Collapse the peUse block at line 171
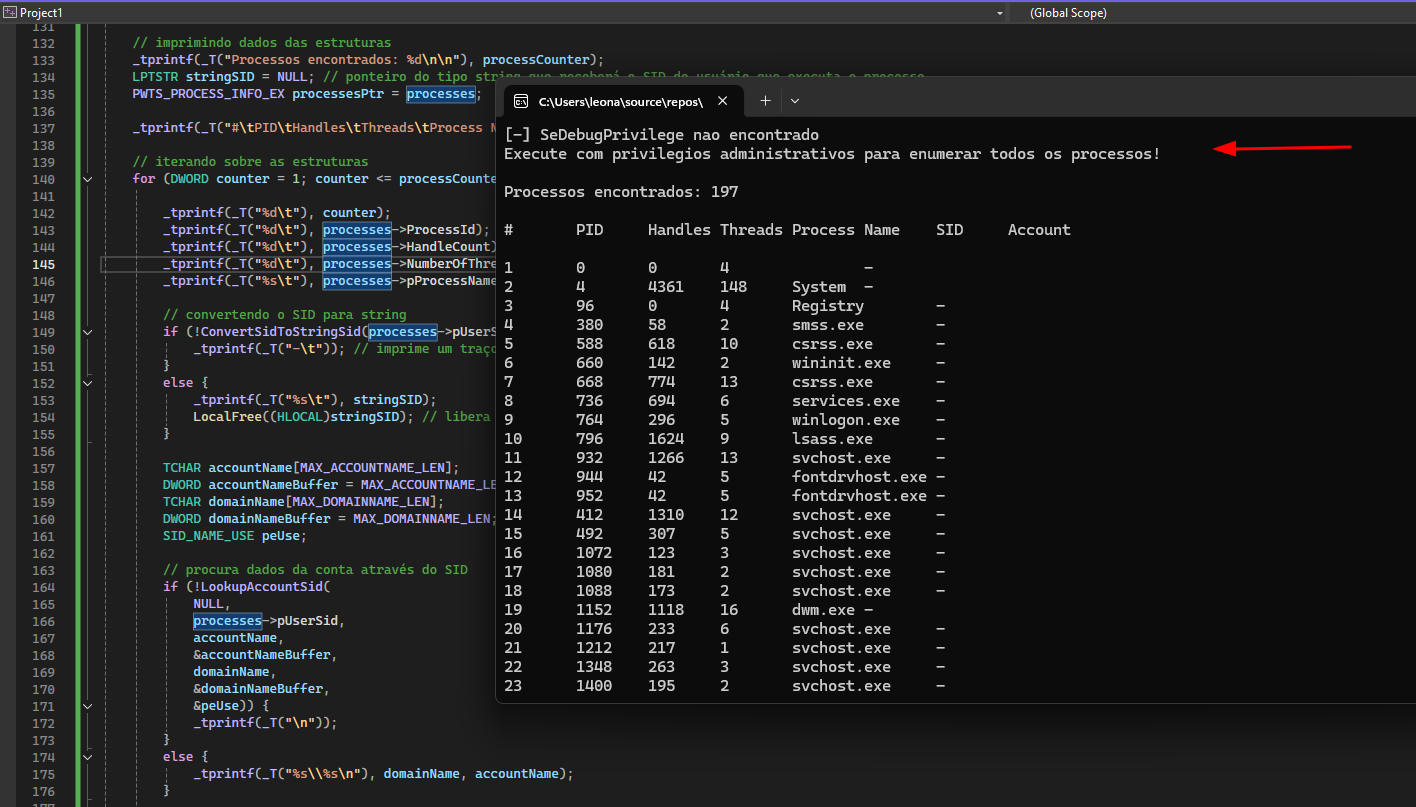This screenshot has width=1416, height=807. point(88,706)
